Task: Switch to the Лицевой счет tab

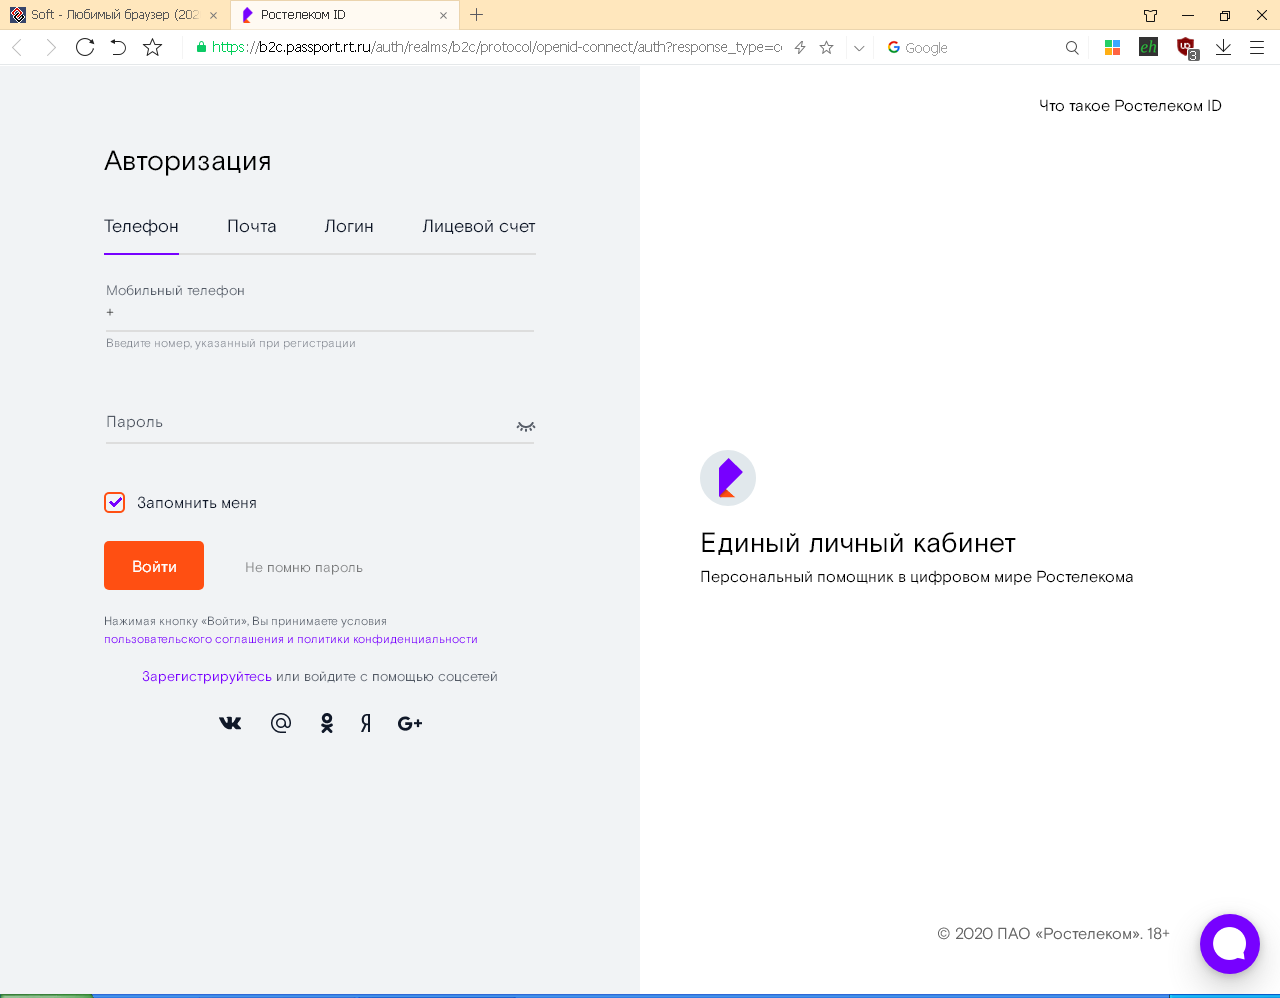Action: (479, 226)
